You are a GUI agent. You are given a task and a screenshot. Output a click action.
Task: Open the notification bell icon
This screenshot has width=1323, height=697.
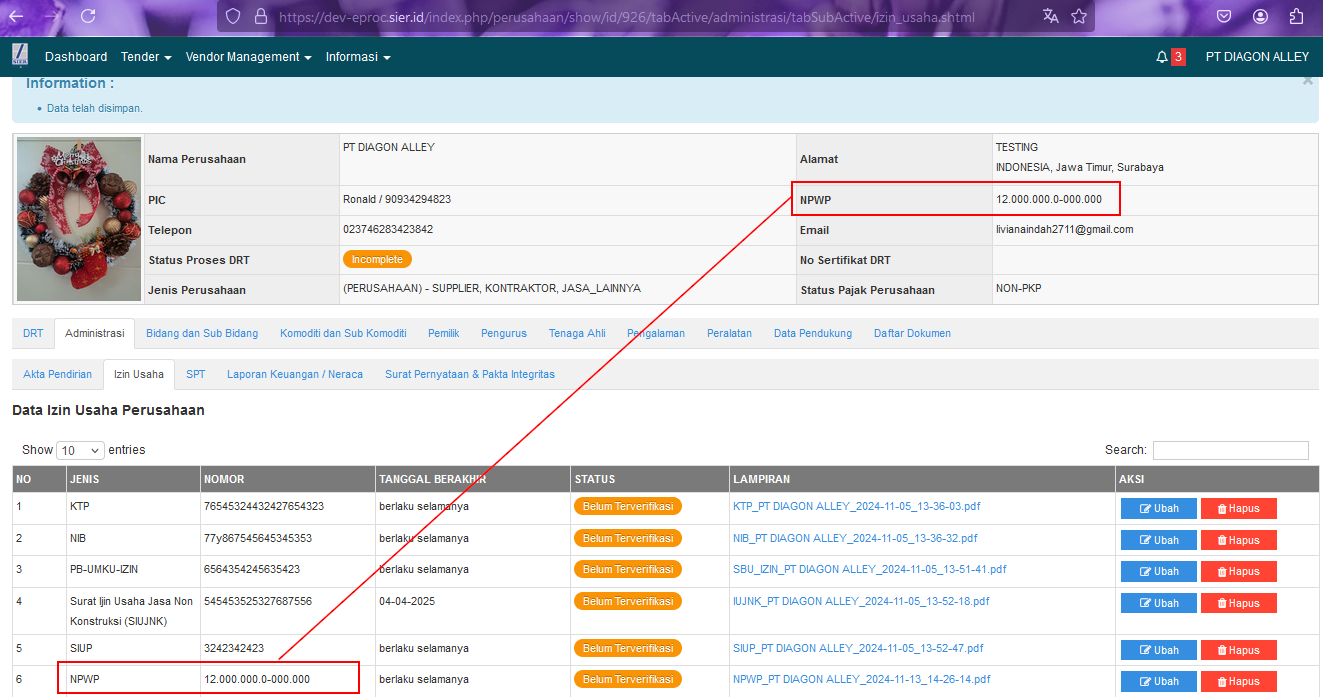(1161, 57)
